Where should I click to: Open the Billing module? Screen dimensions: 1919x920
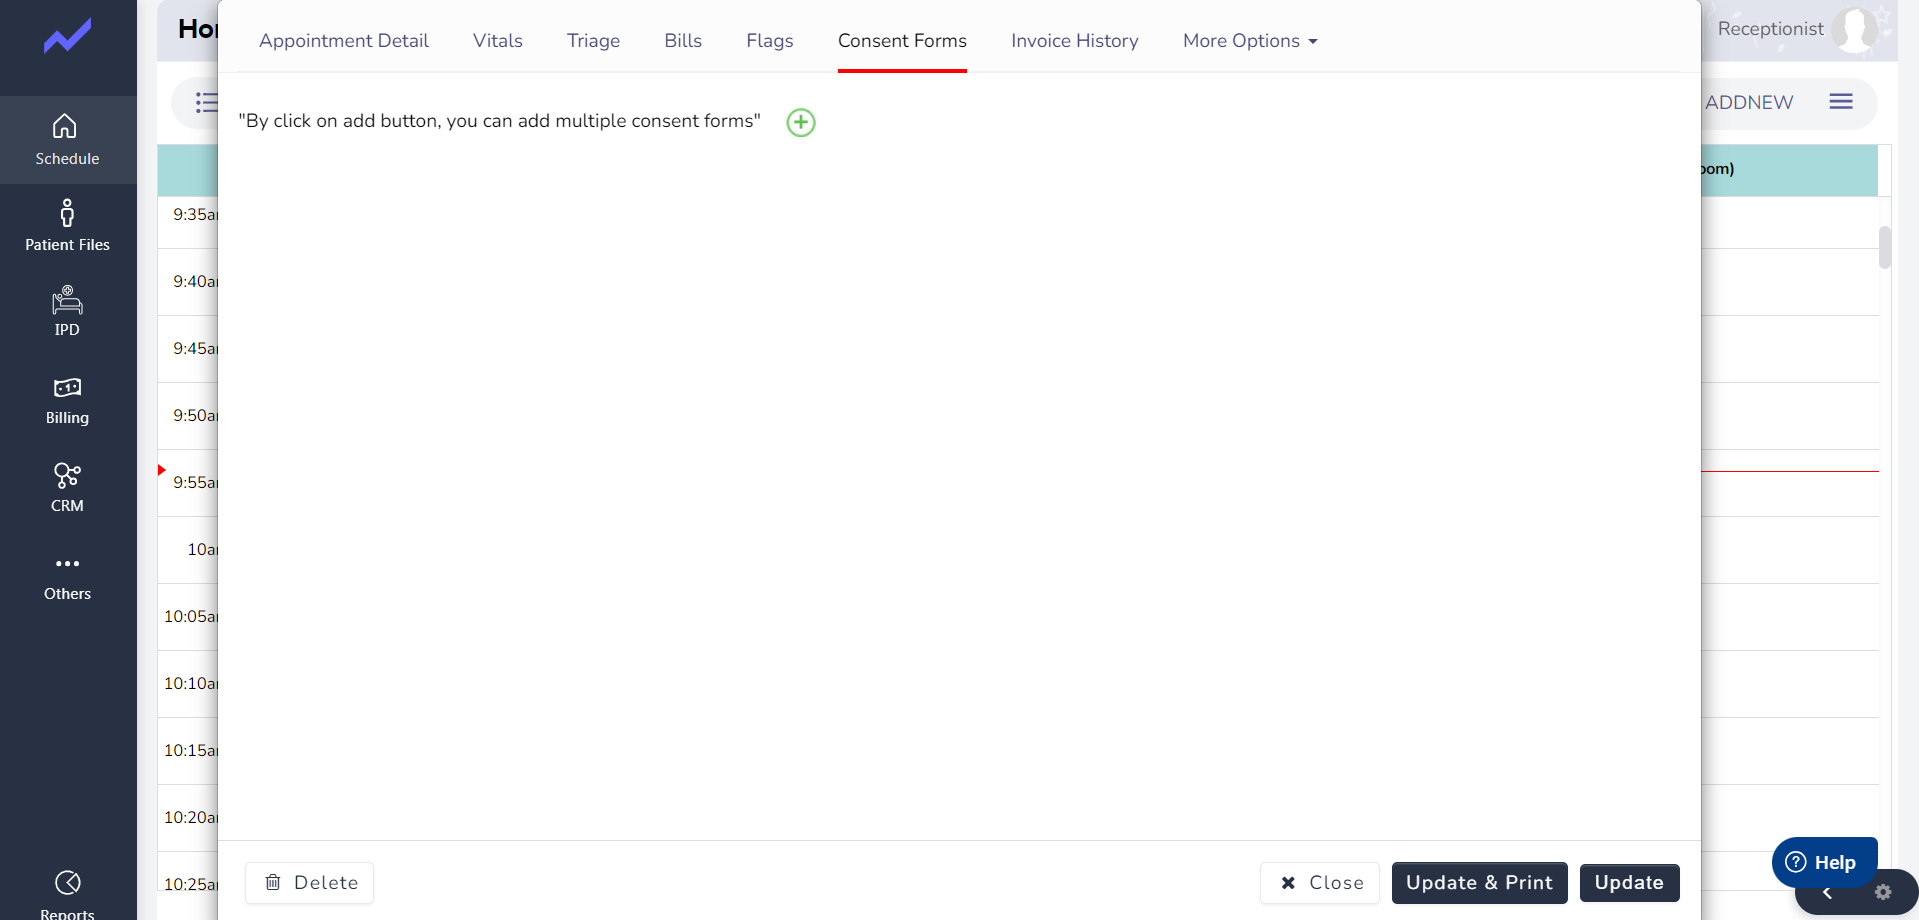coord(67,400)
